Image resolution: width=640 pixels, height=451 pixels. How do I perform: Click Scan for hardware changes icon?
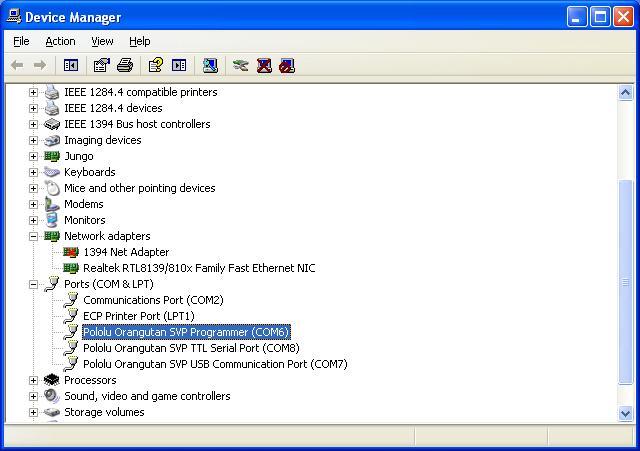pos(210,65)
